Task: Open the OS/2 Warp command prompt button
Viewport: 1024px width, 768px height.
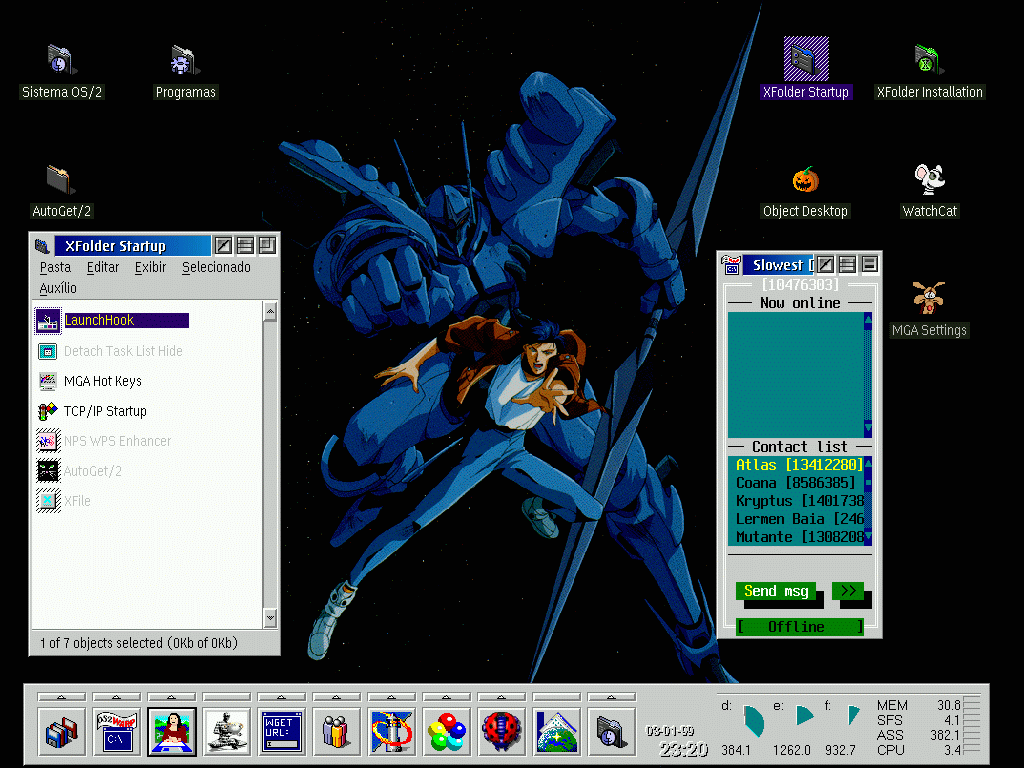Action: 116,731
